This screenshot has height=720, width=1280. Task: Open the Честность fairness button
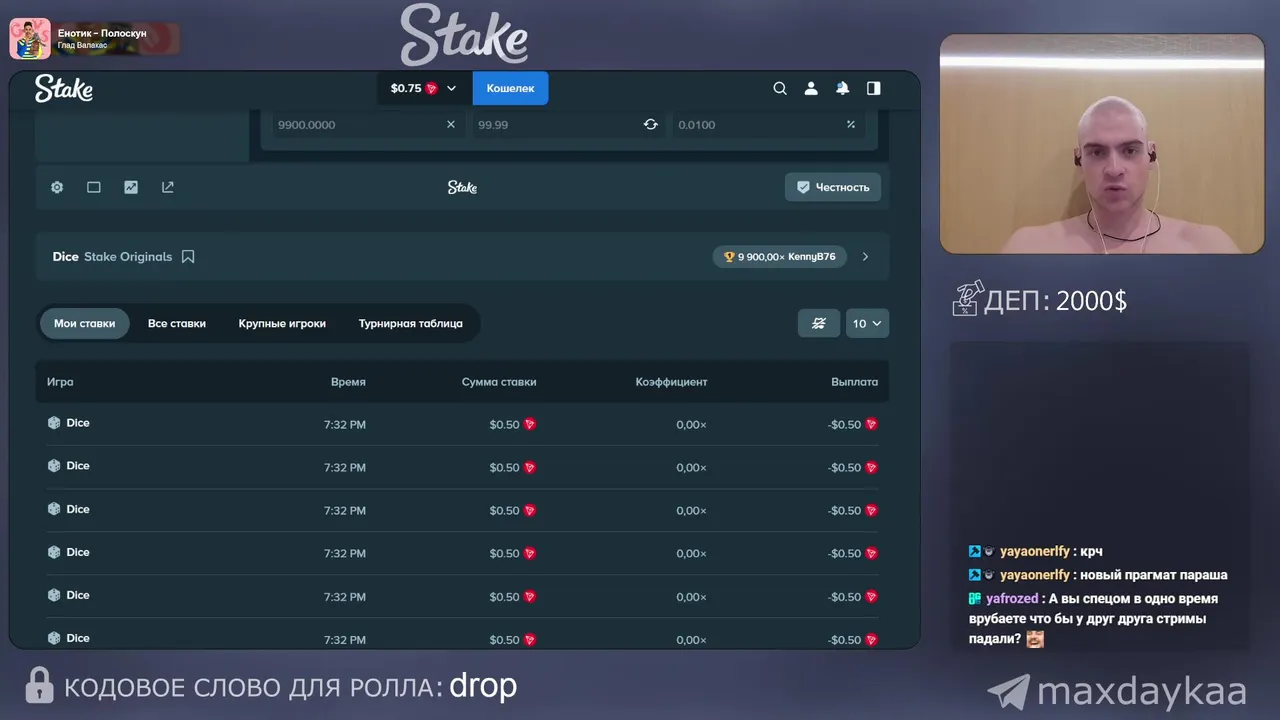click(833, 187)
